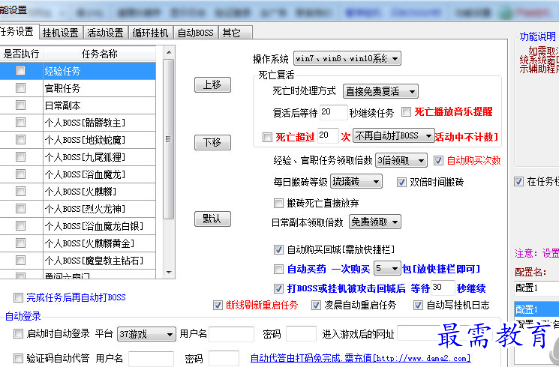Click the 下移 button
Image resolution: width=559 pixels, height=367 pixels.
pos(212,143)
